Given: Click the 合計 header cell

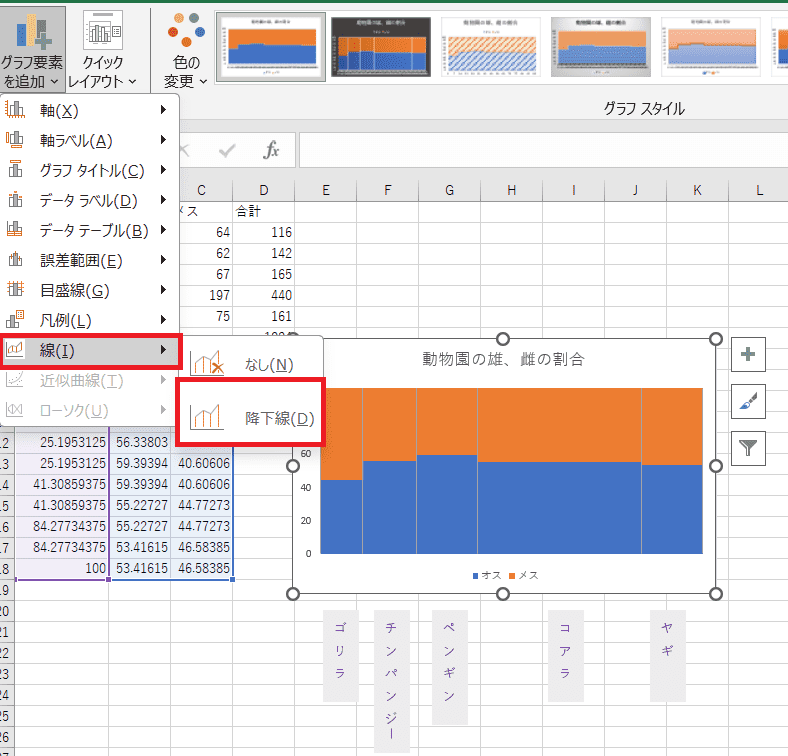Looking at the screenshot, I should (264, 211).
